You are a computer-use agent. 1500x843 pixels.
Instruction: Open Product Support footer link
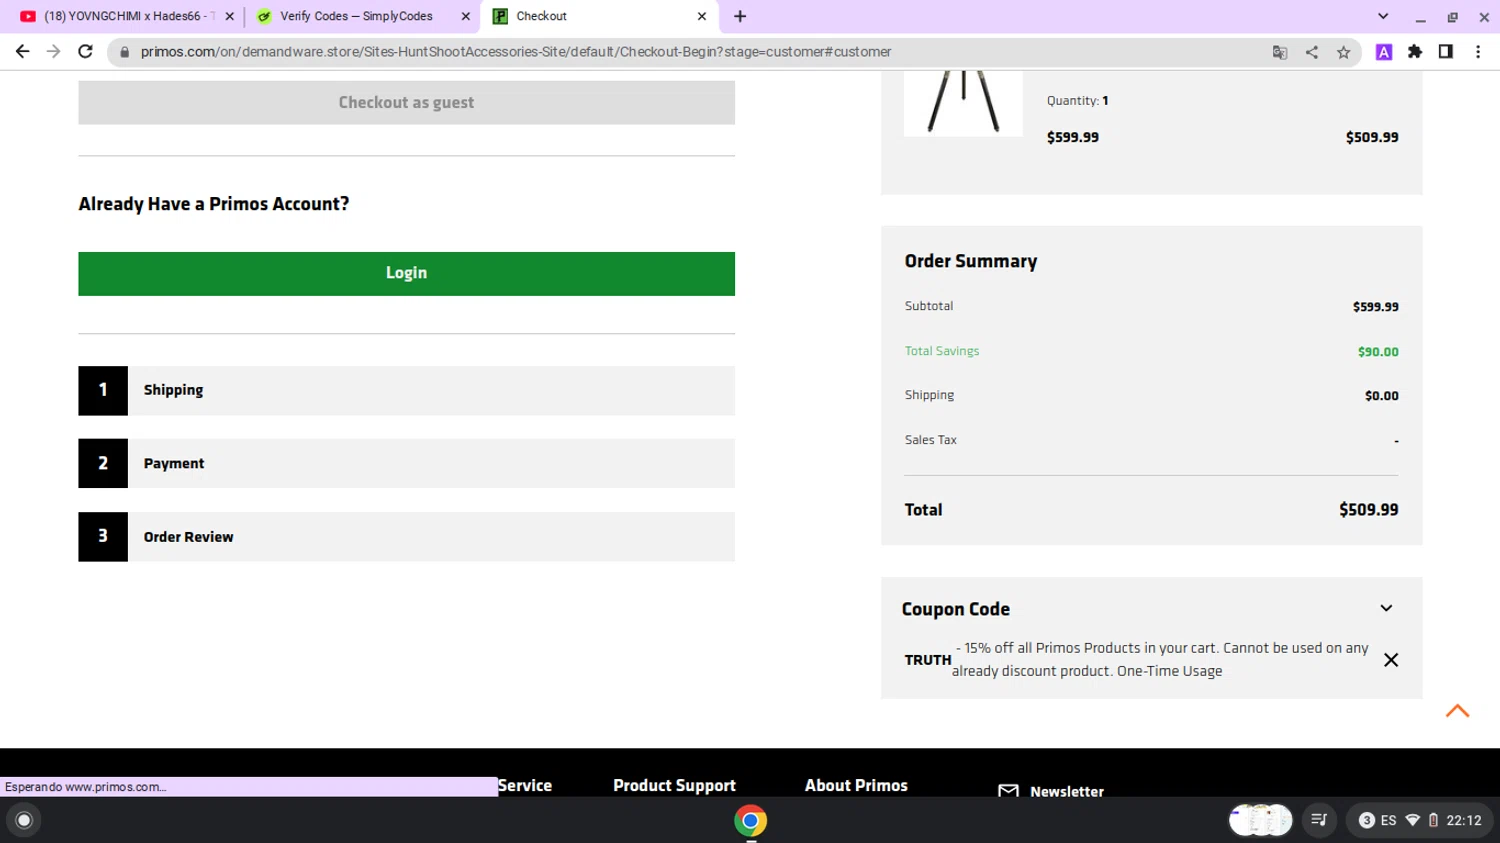674,786
